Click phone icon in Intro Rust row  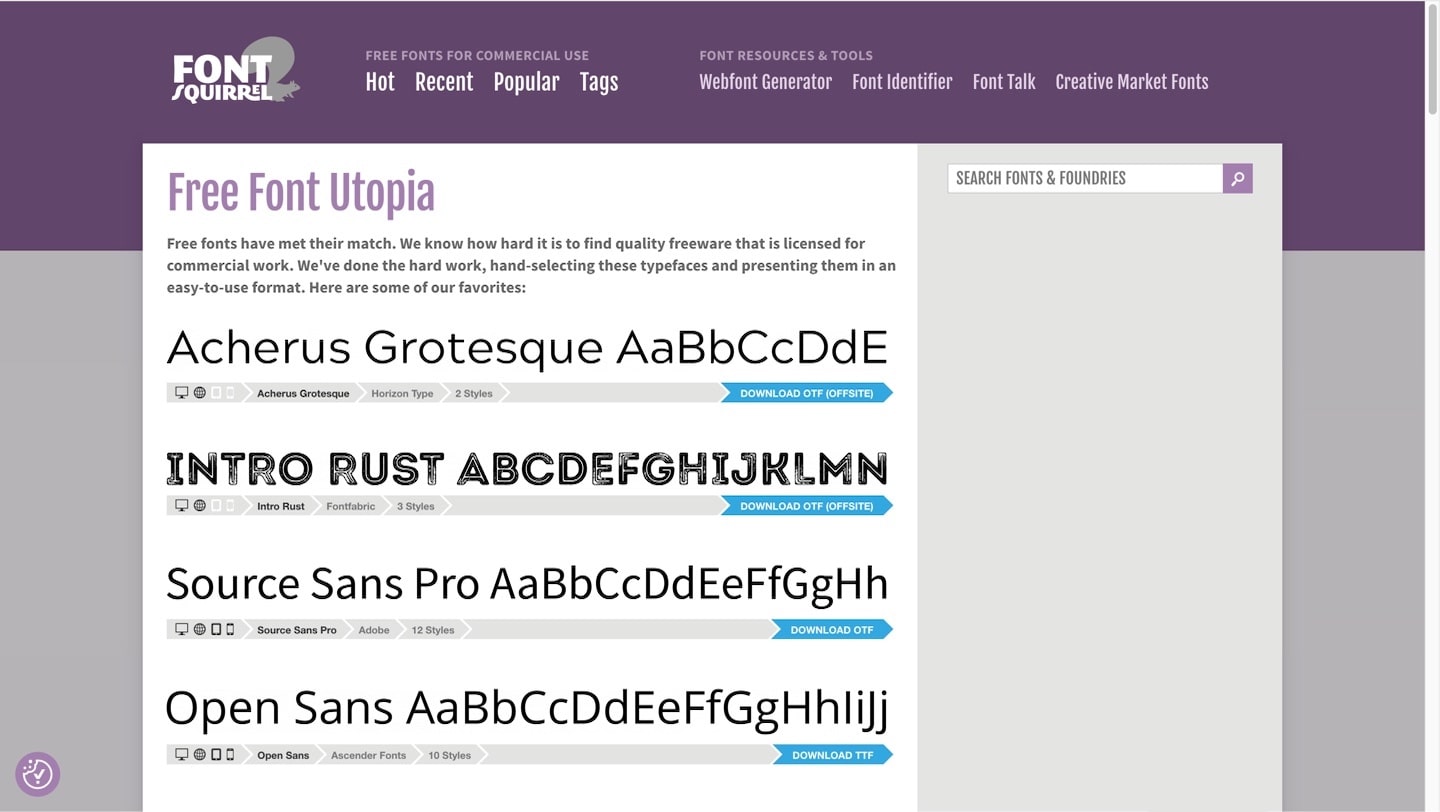(230, 506)
